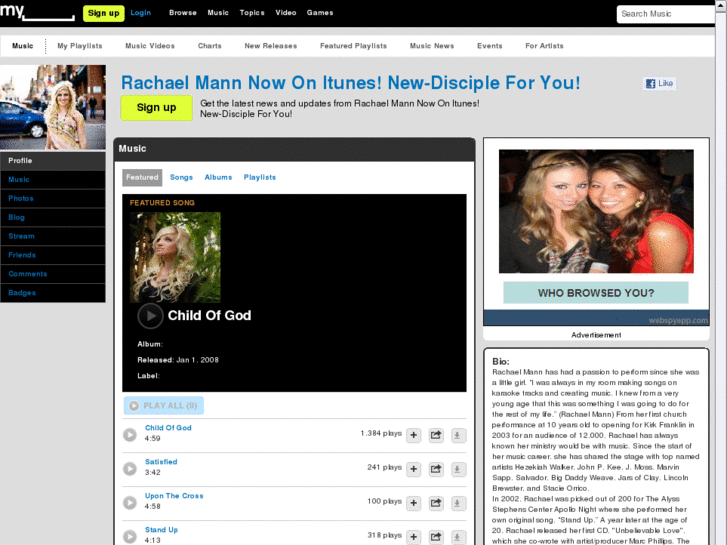Play the Child Of God track row
Screen dimensions: 727x545
[130, 435]
